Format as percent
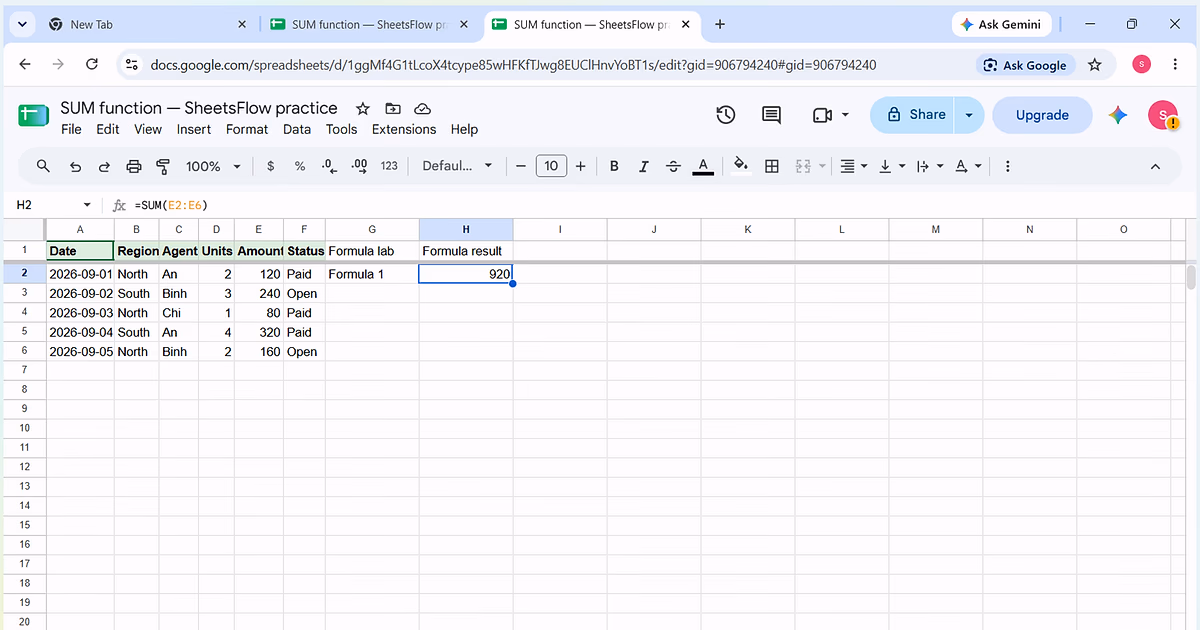1200x630 pixels. tap(300, 166)
